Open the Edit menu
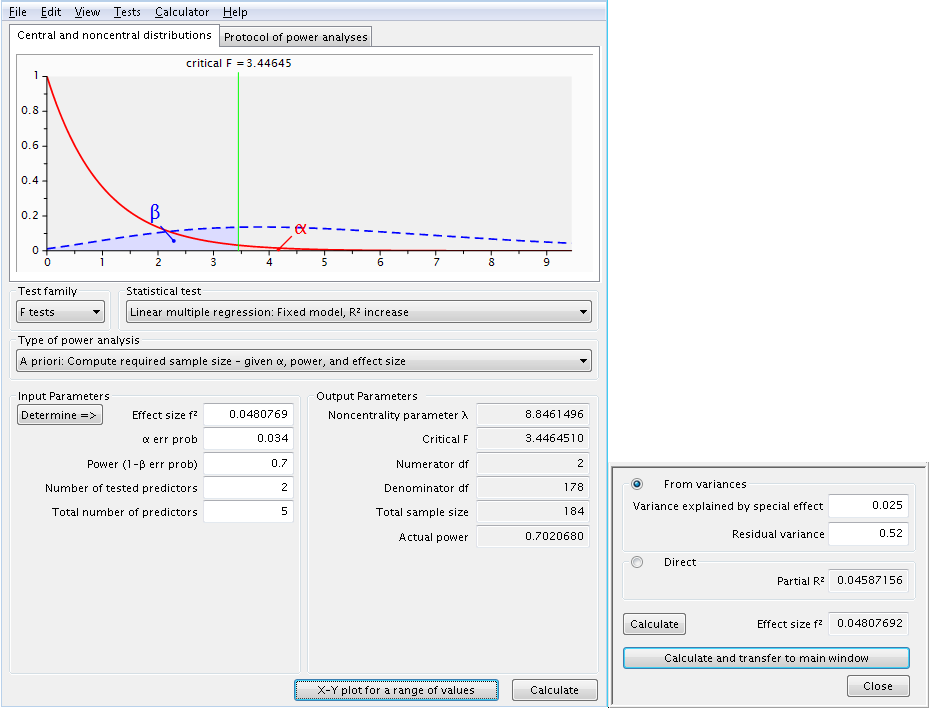929x709 pixels. 51,12
